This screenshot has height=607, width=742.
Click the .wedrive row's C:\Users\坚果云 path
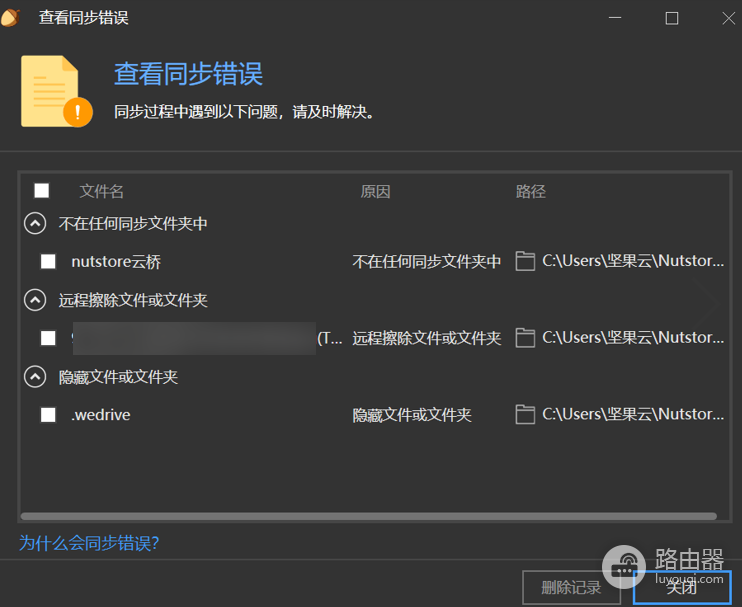point(633,414)
